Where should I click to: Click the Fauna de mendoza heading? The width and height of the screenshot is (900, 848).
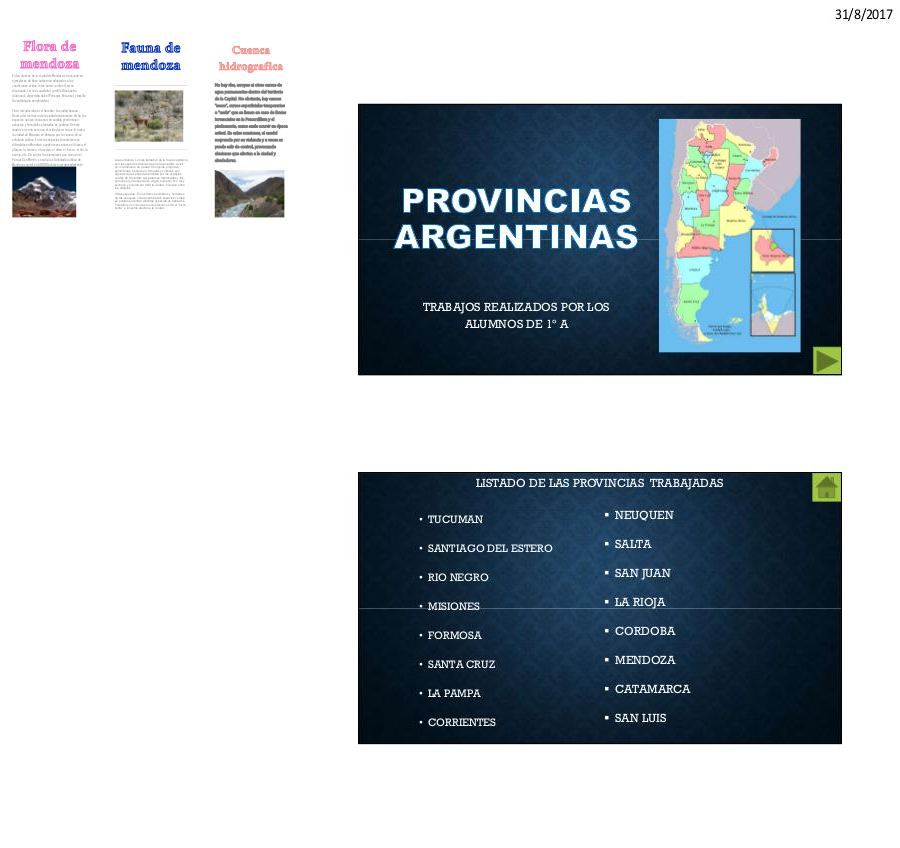point(150,56)
